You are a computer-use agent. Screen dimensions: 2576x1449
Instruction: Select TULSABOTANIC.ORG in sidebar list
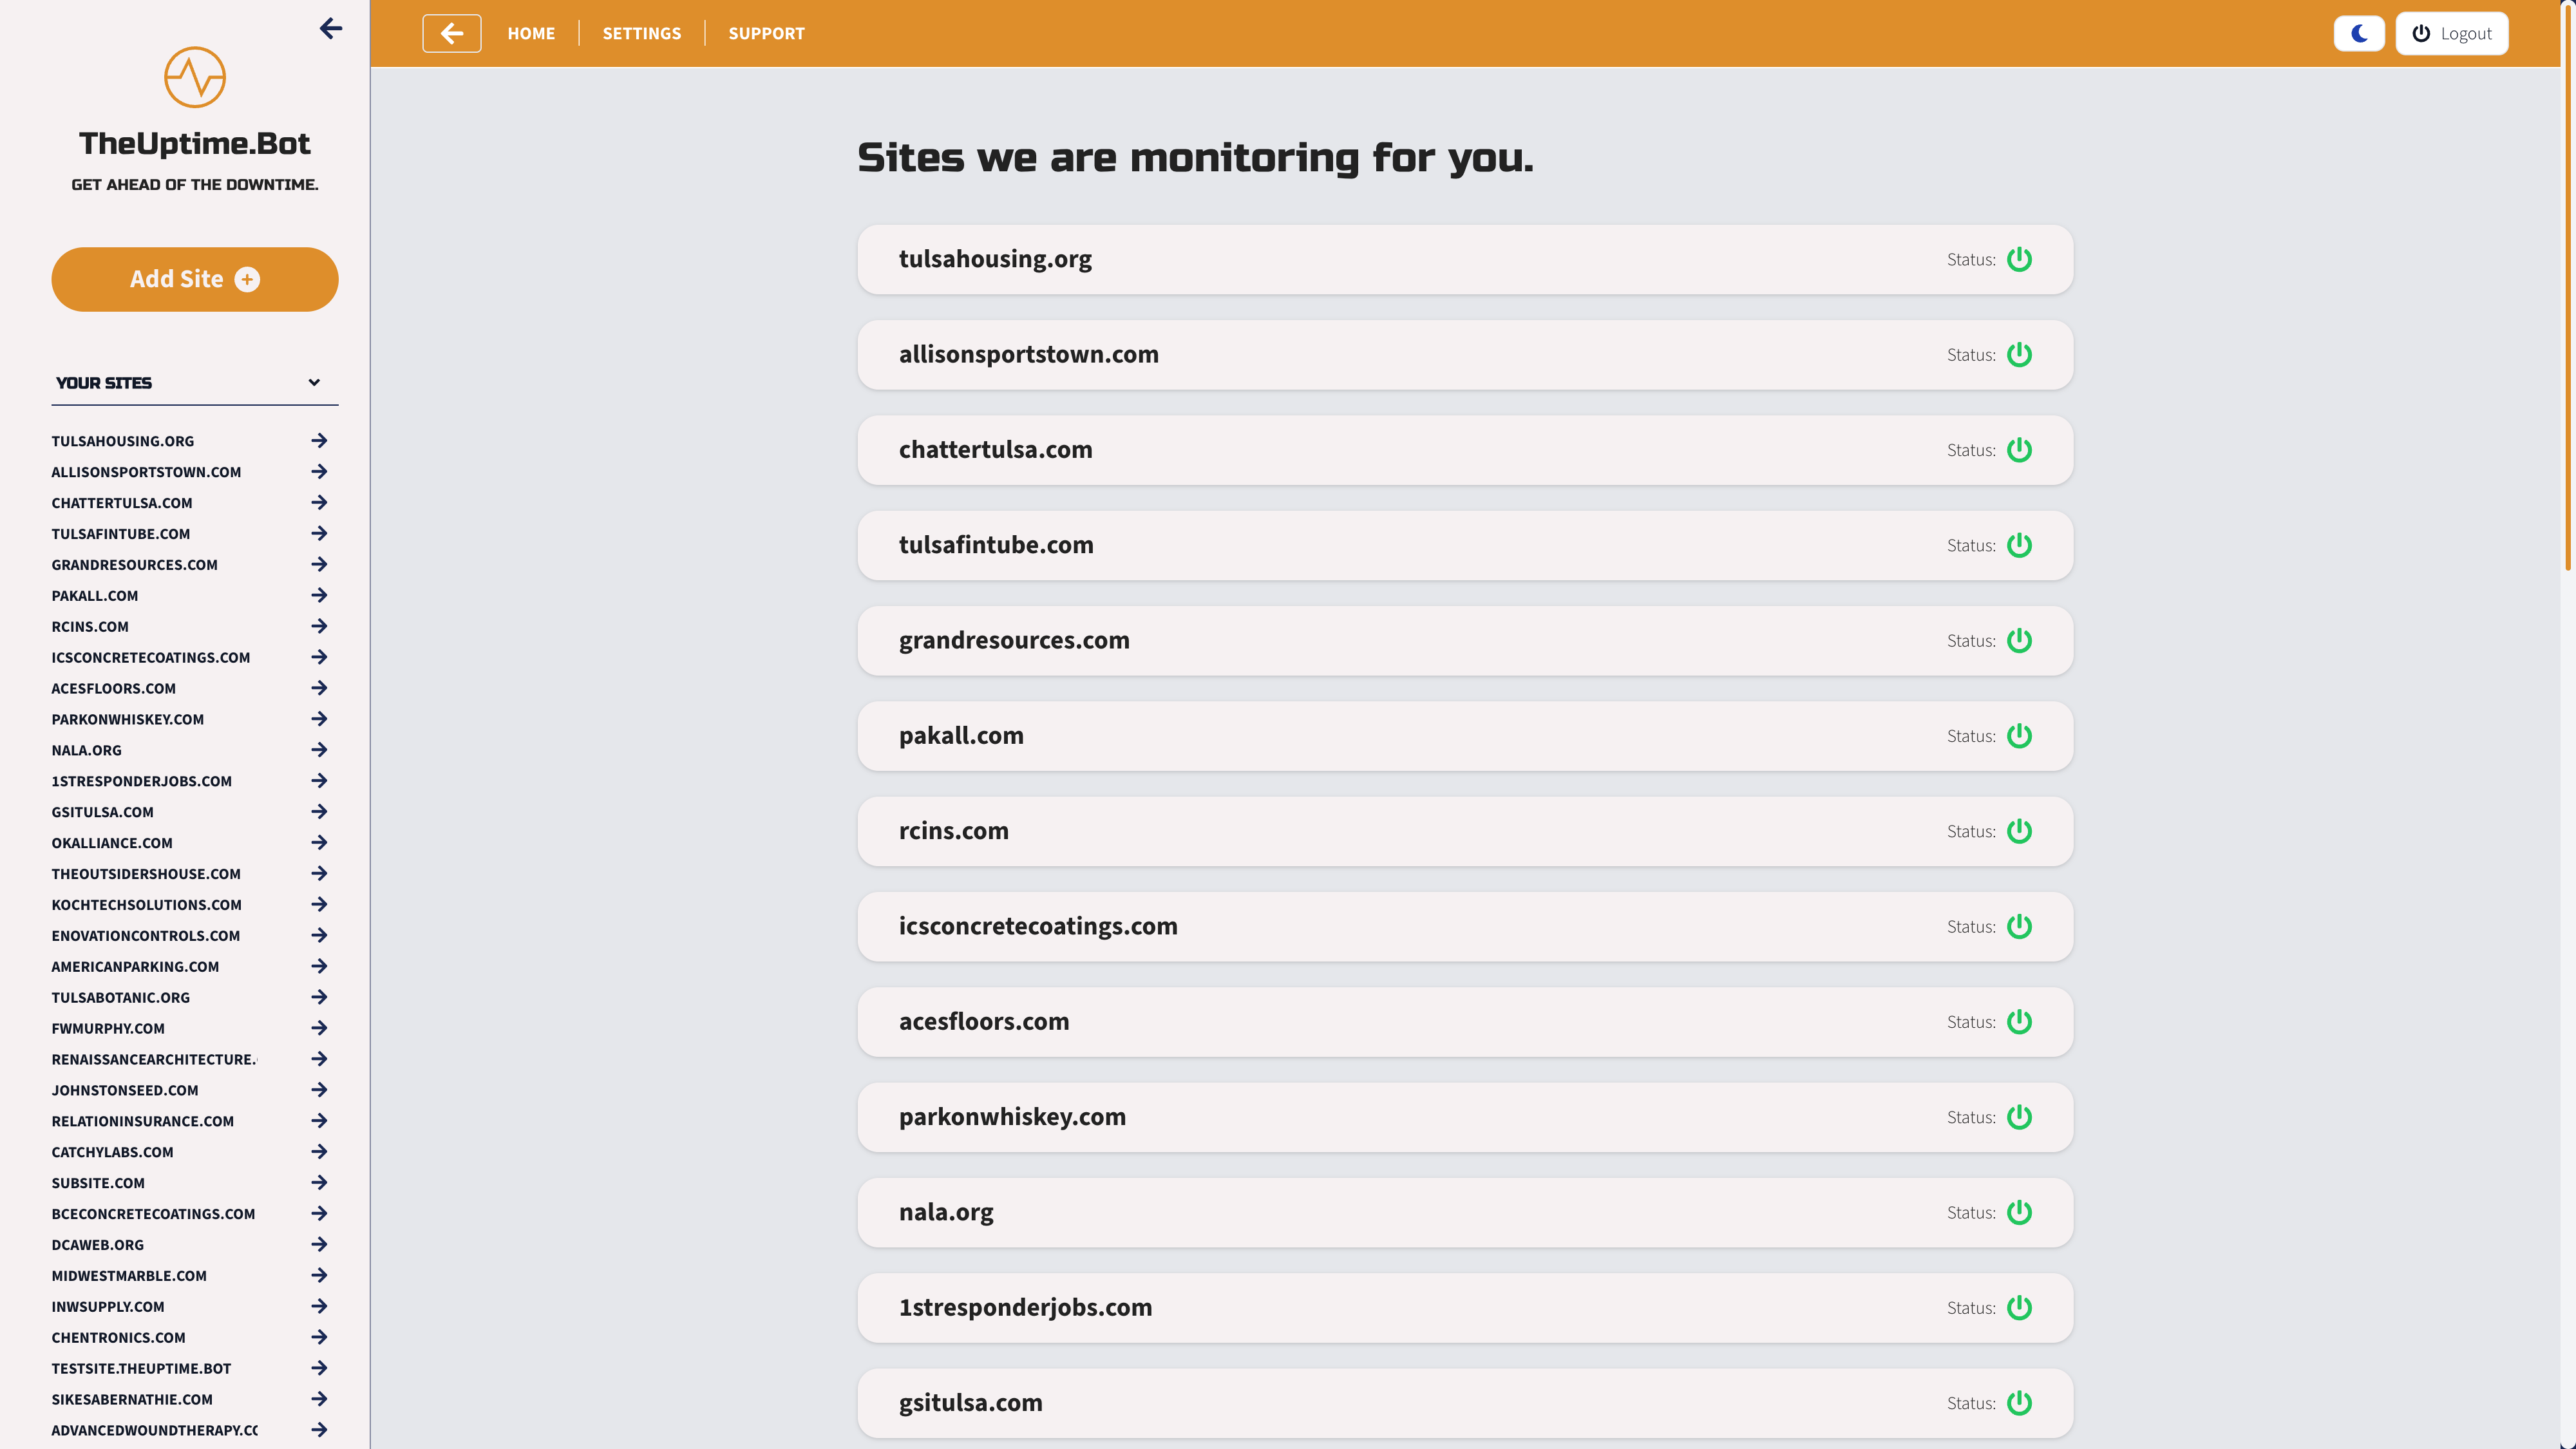[x=120, y=997]
